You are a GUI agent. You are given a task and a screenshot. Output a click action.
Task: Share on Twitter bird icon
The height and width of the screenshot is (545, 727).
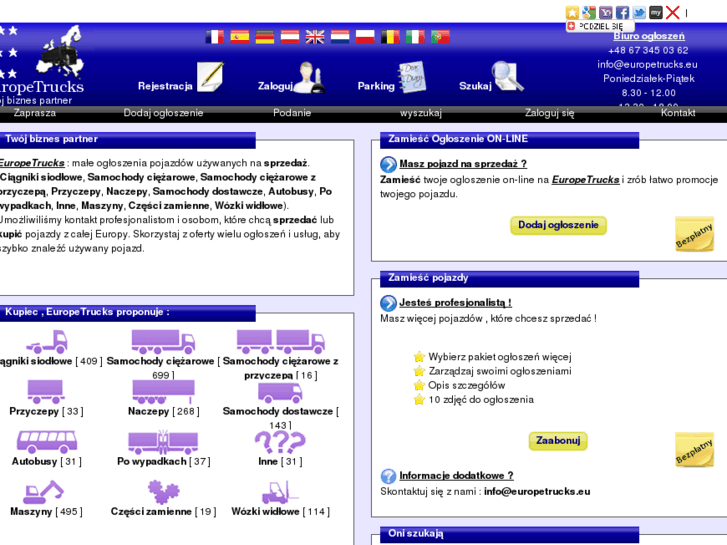639,13
